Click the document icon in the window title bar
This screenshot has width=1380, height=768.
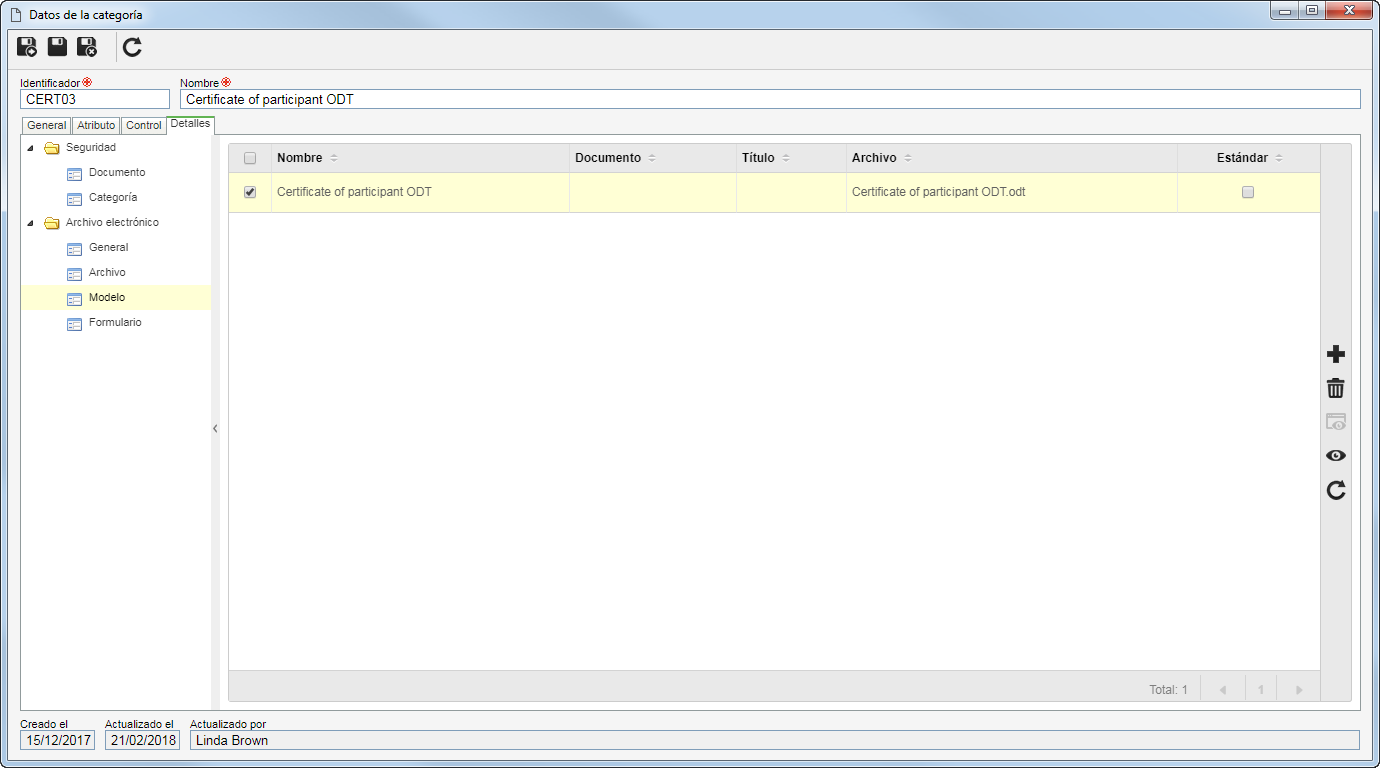point(15,15)
